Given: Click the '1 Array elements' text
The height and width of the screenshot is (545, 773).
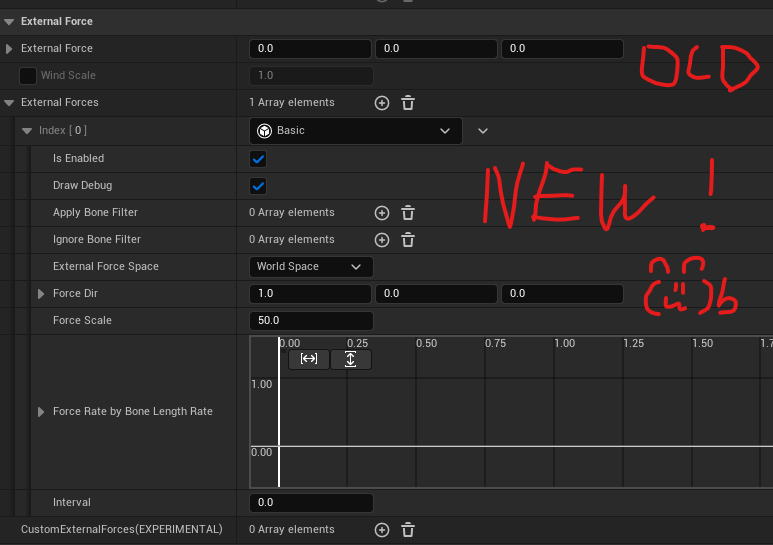Looking at the screenshot, I should (x=291, y=102).
